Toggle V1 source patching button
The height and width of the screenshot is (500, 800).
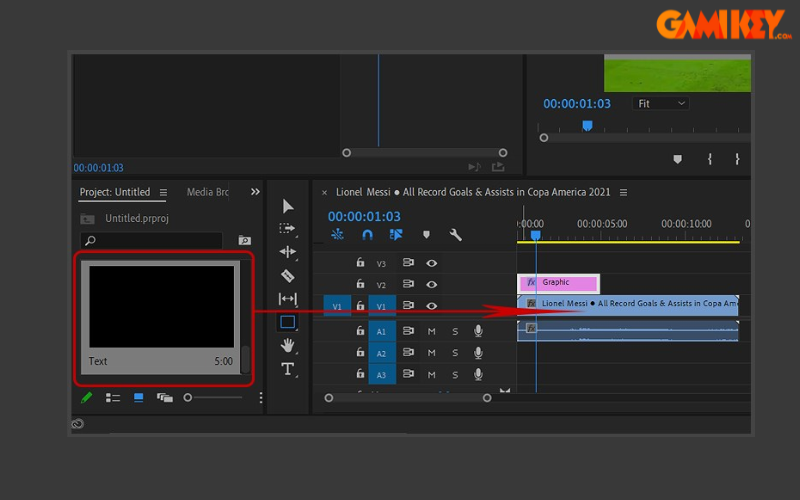click(x=337, y=306)
